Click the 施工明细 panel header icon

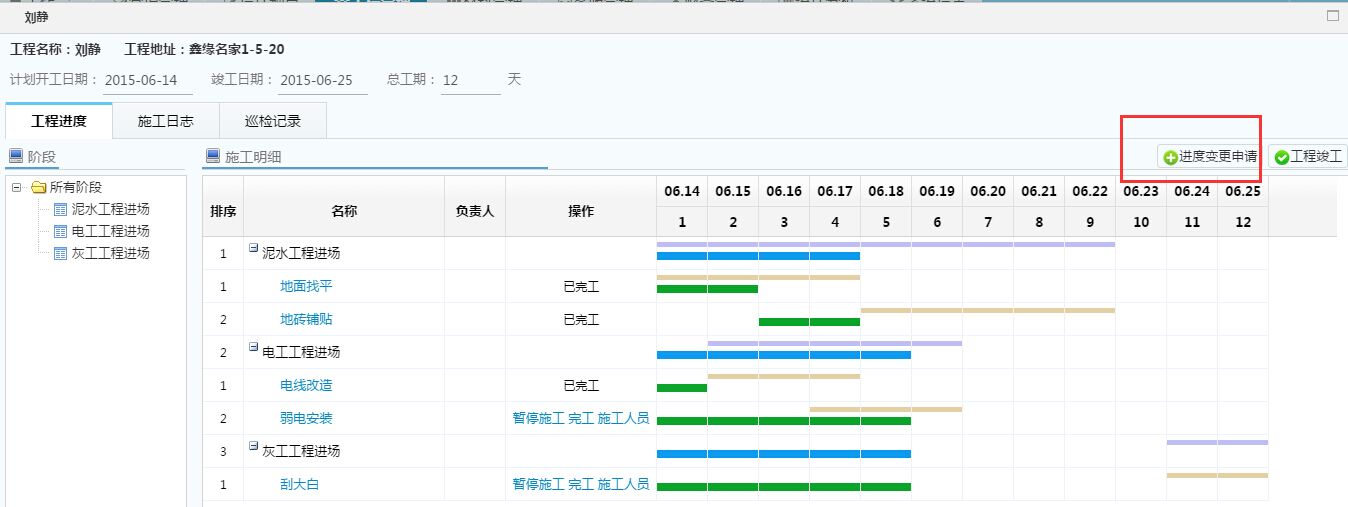point(212,156)
